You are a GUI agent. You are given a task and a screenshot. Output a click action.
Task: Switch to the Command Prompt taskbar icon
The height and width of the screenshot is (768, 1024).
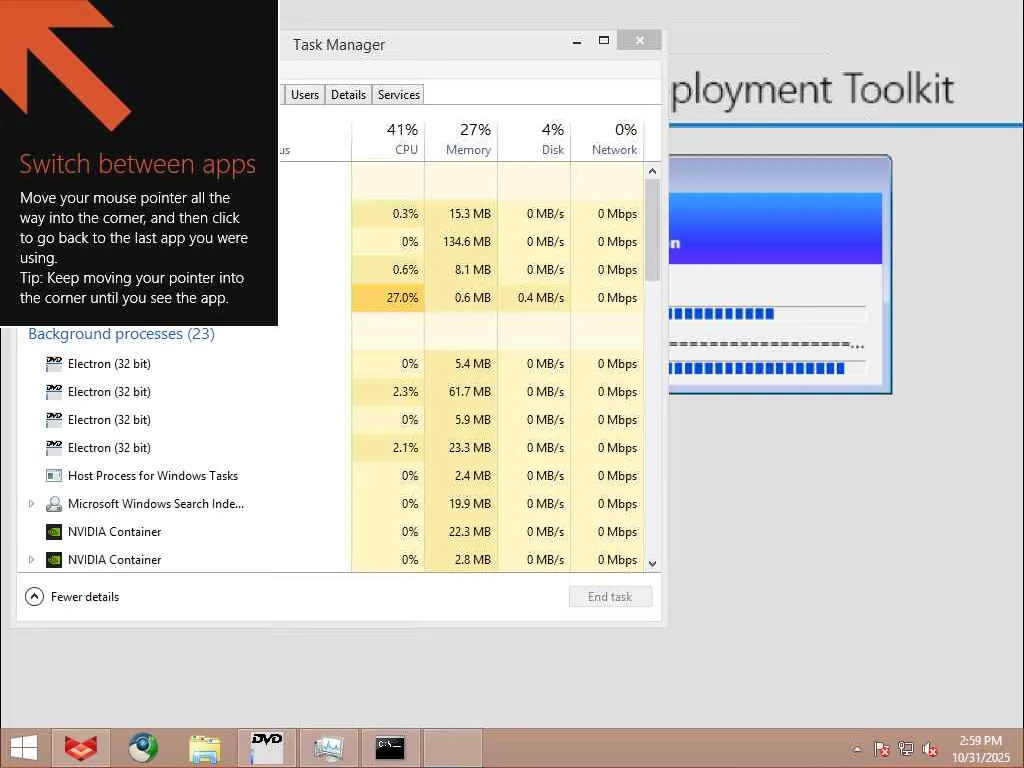pyautogui.click(x=390, y=748)
